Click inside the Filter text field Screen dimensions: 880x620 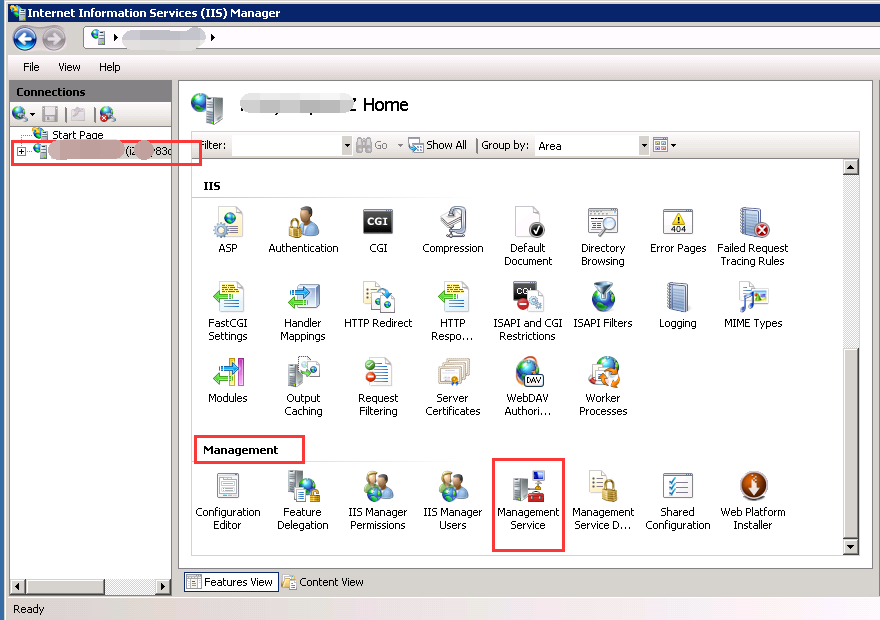click(287, 146)
